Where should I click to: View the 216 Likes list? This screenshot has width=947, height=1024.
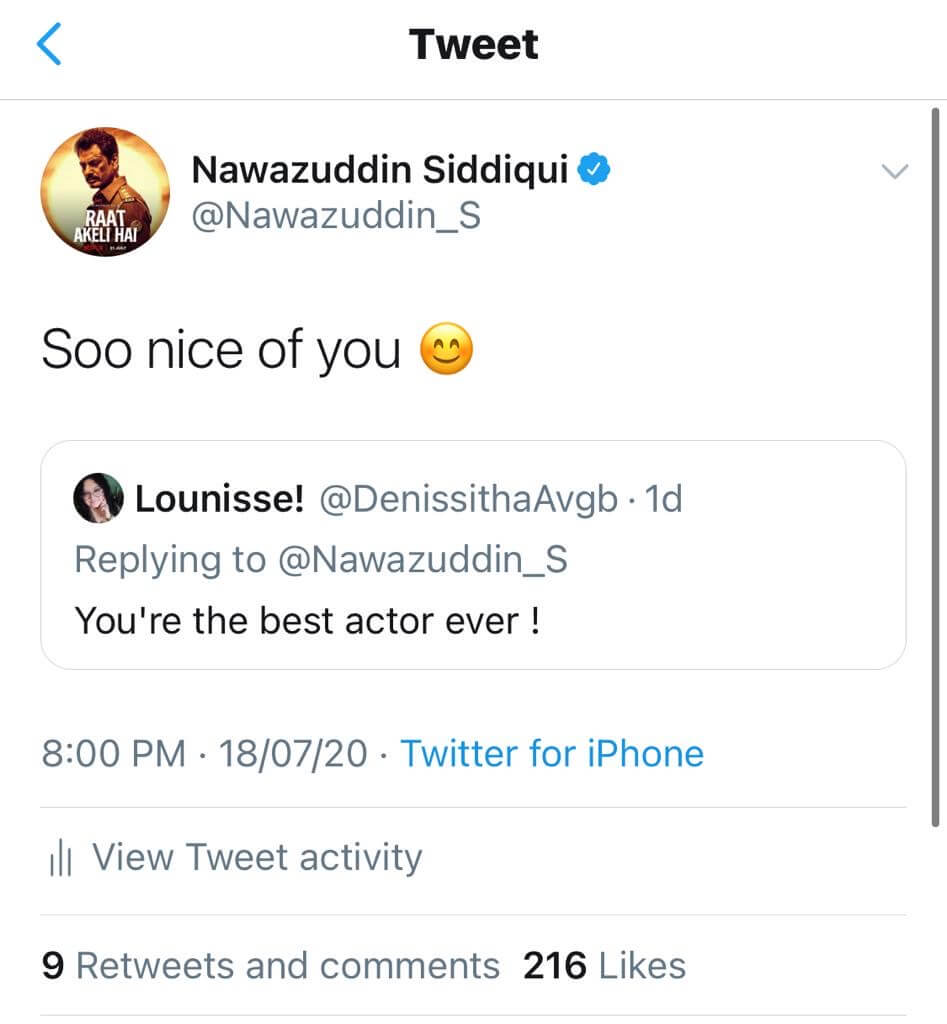tap(604, 965)
